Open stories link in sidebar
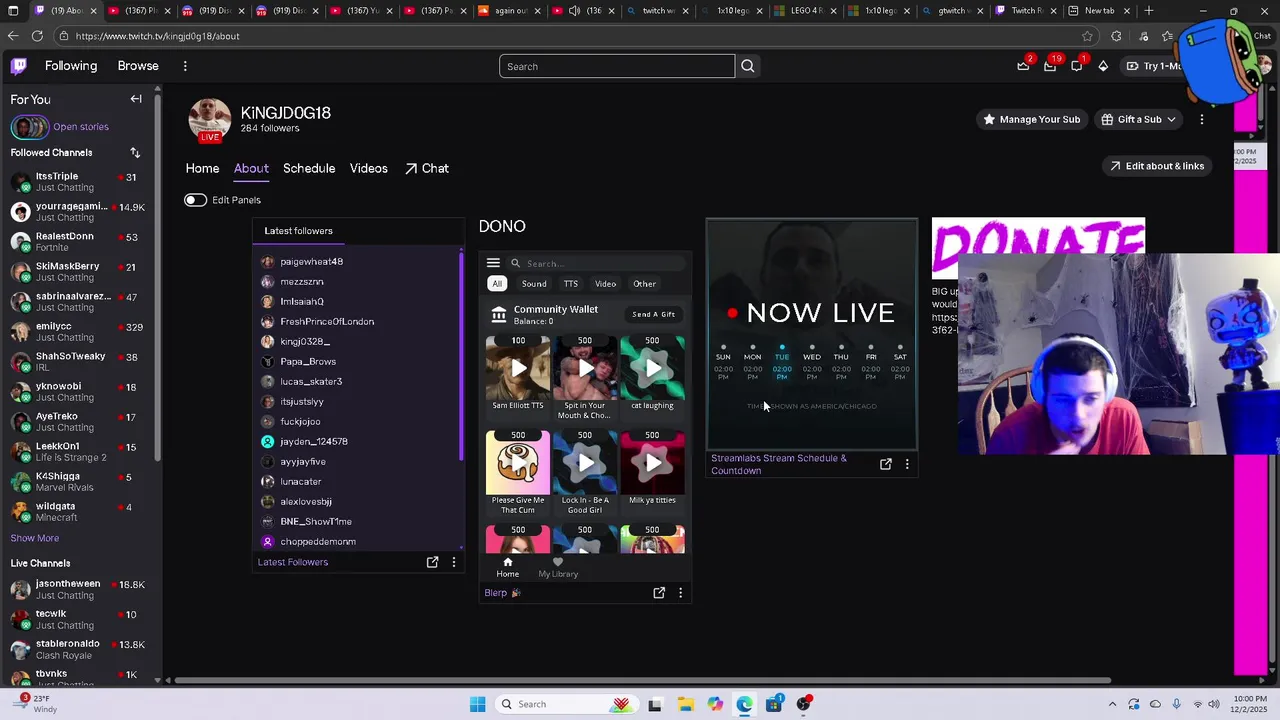Screen dimensions: 1280x720 click(81, 127)
